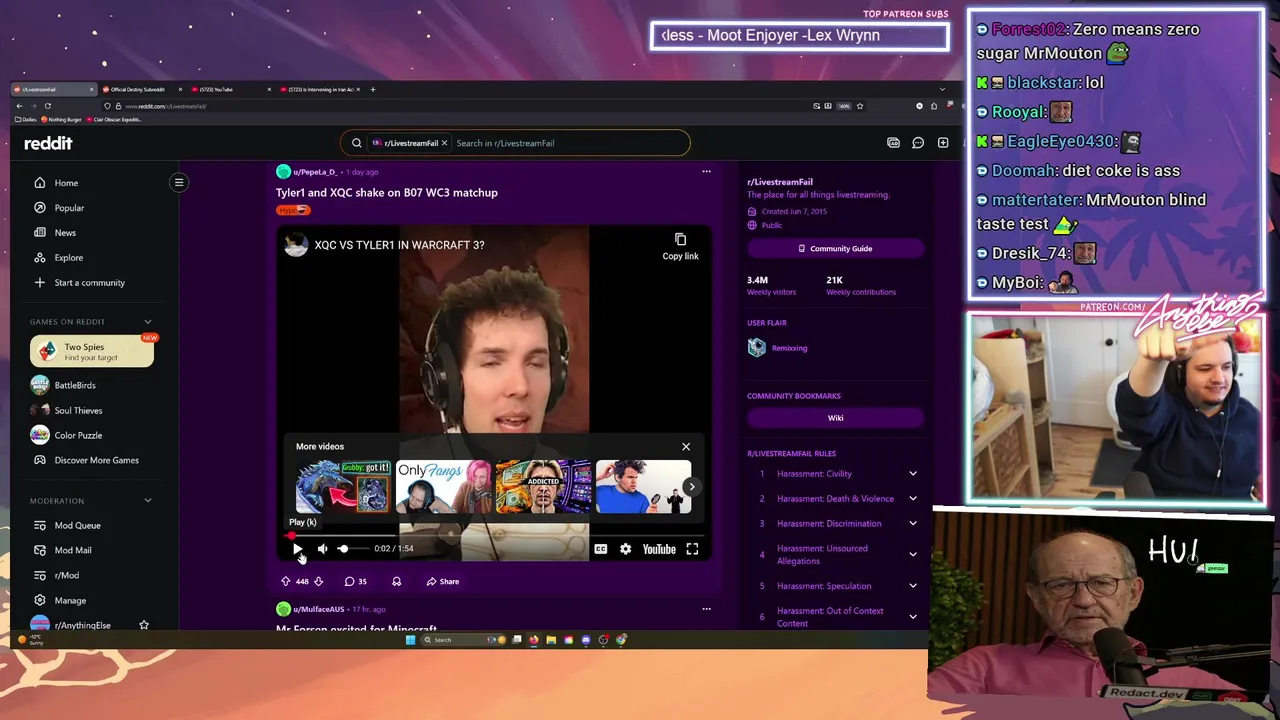This screenshot has height=720, width=1280.
Task: Open video player settings gear
Action: tap(625, 549)
